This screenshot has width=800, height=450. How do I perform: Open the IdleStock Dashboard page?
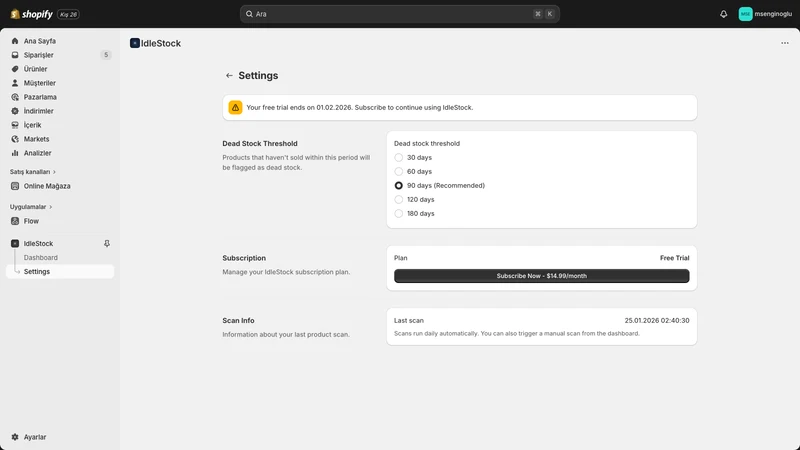pos(41,258)
